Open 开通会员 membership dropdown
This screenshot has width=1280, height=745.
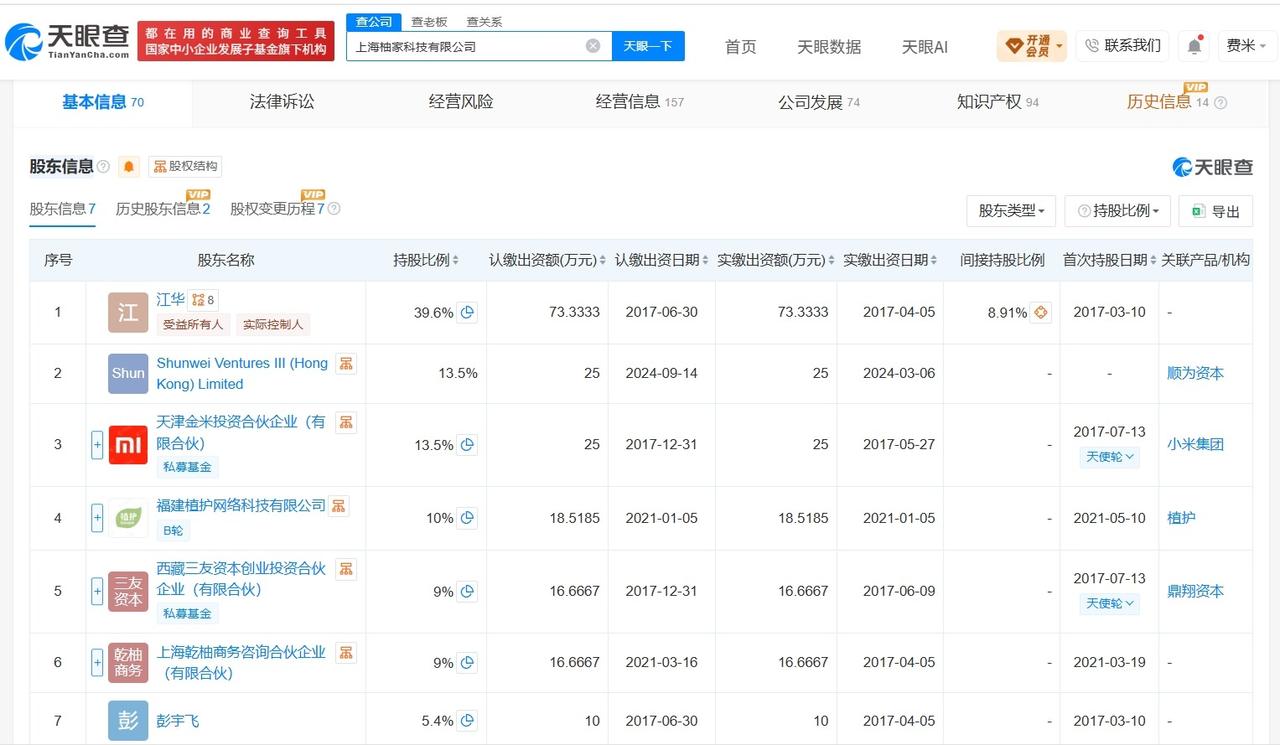coord(1032,46)
